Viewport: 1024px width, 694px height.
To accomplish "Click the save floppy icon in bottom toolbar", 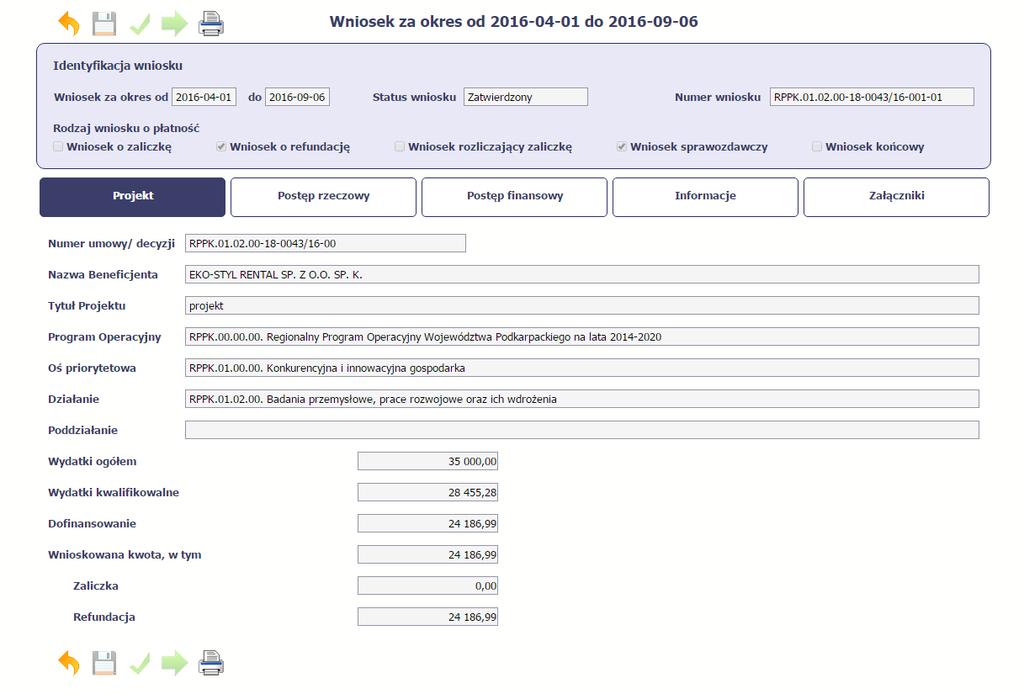I will (x=104, y=663).
